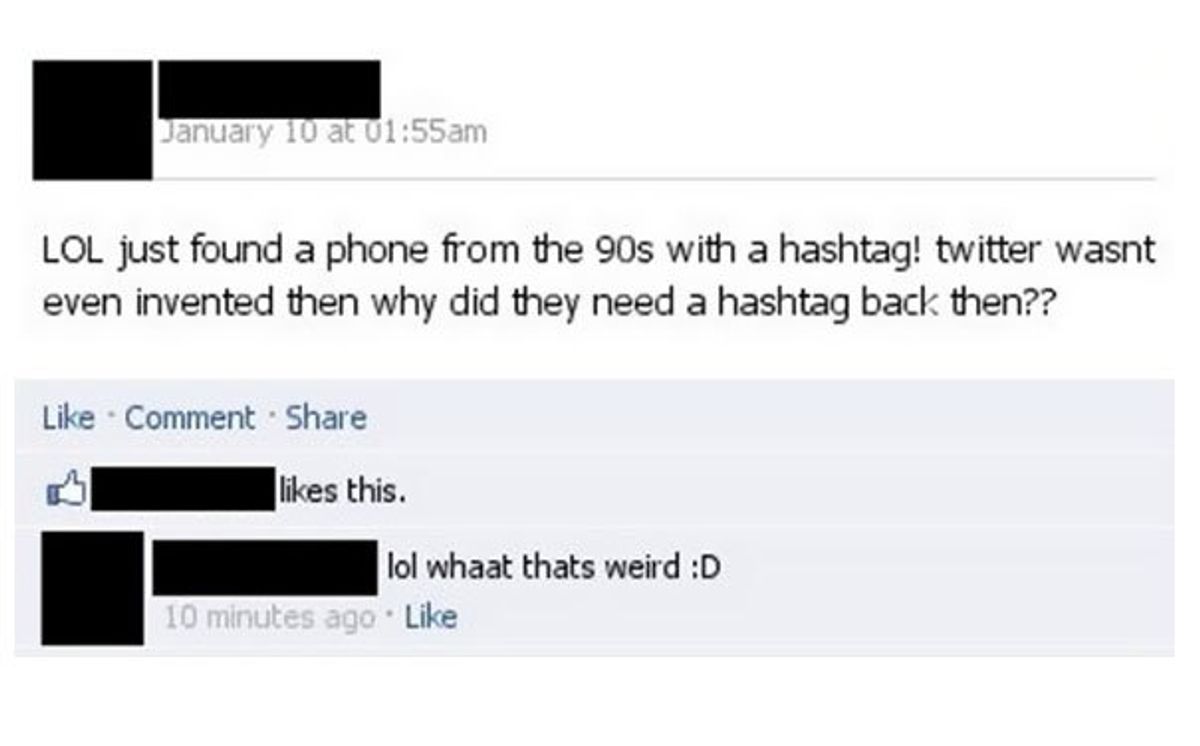Click the thumbs-up icon beside likes this
Image resolution: width=1200 pixels, height=746 pixels.
point(68,490)
